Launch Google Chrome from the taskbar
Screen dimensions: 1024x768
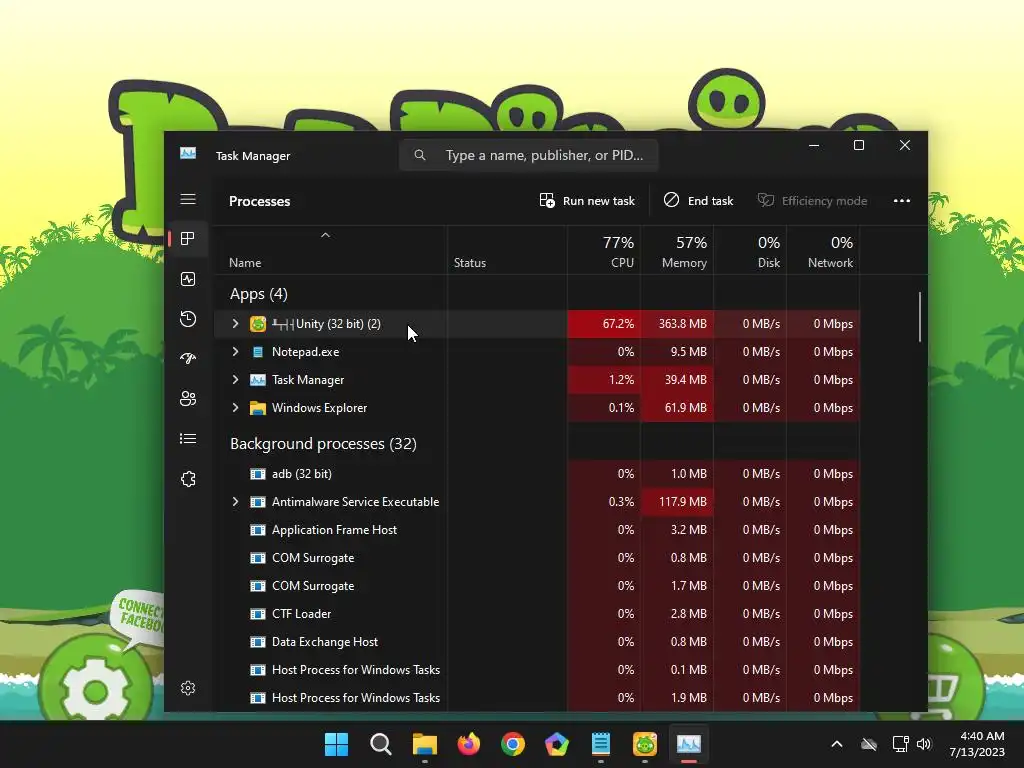click(x=513, y=744)
